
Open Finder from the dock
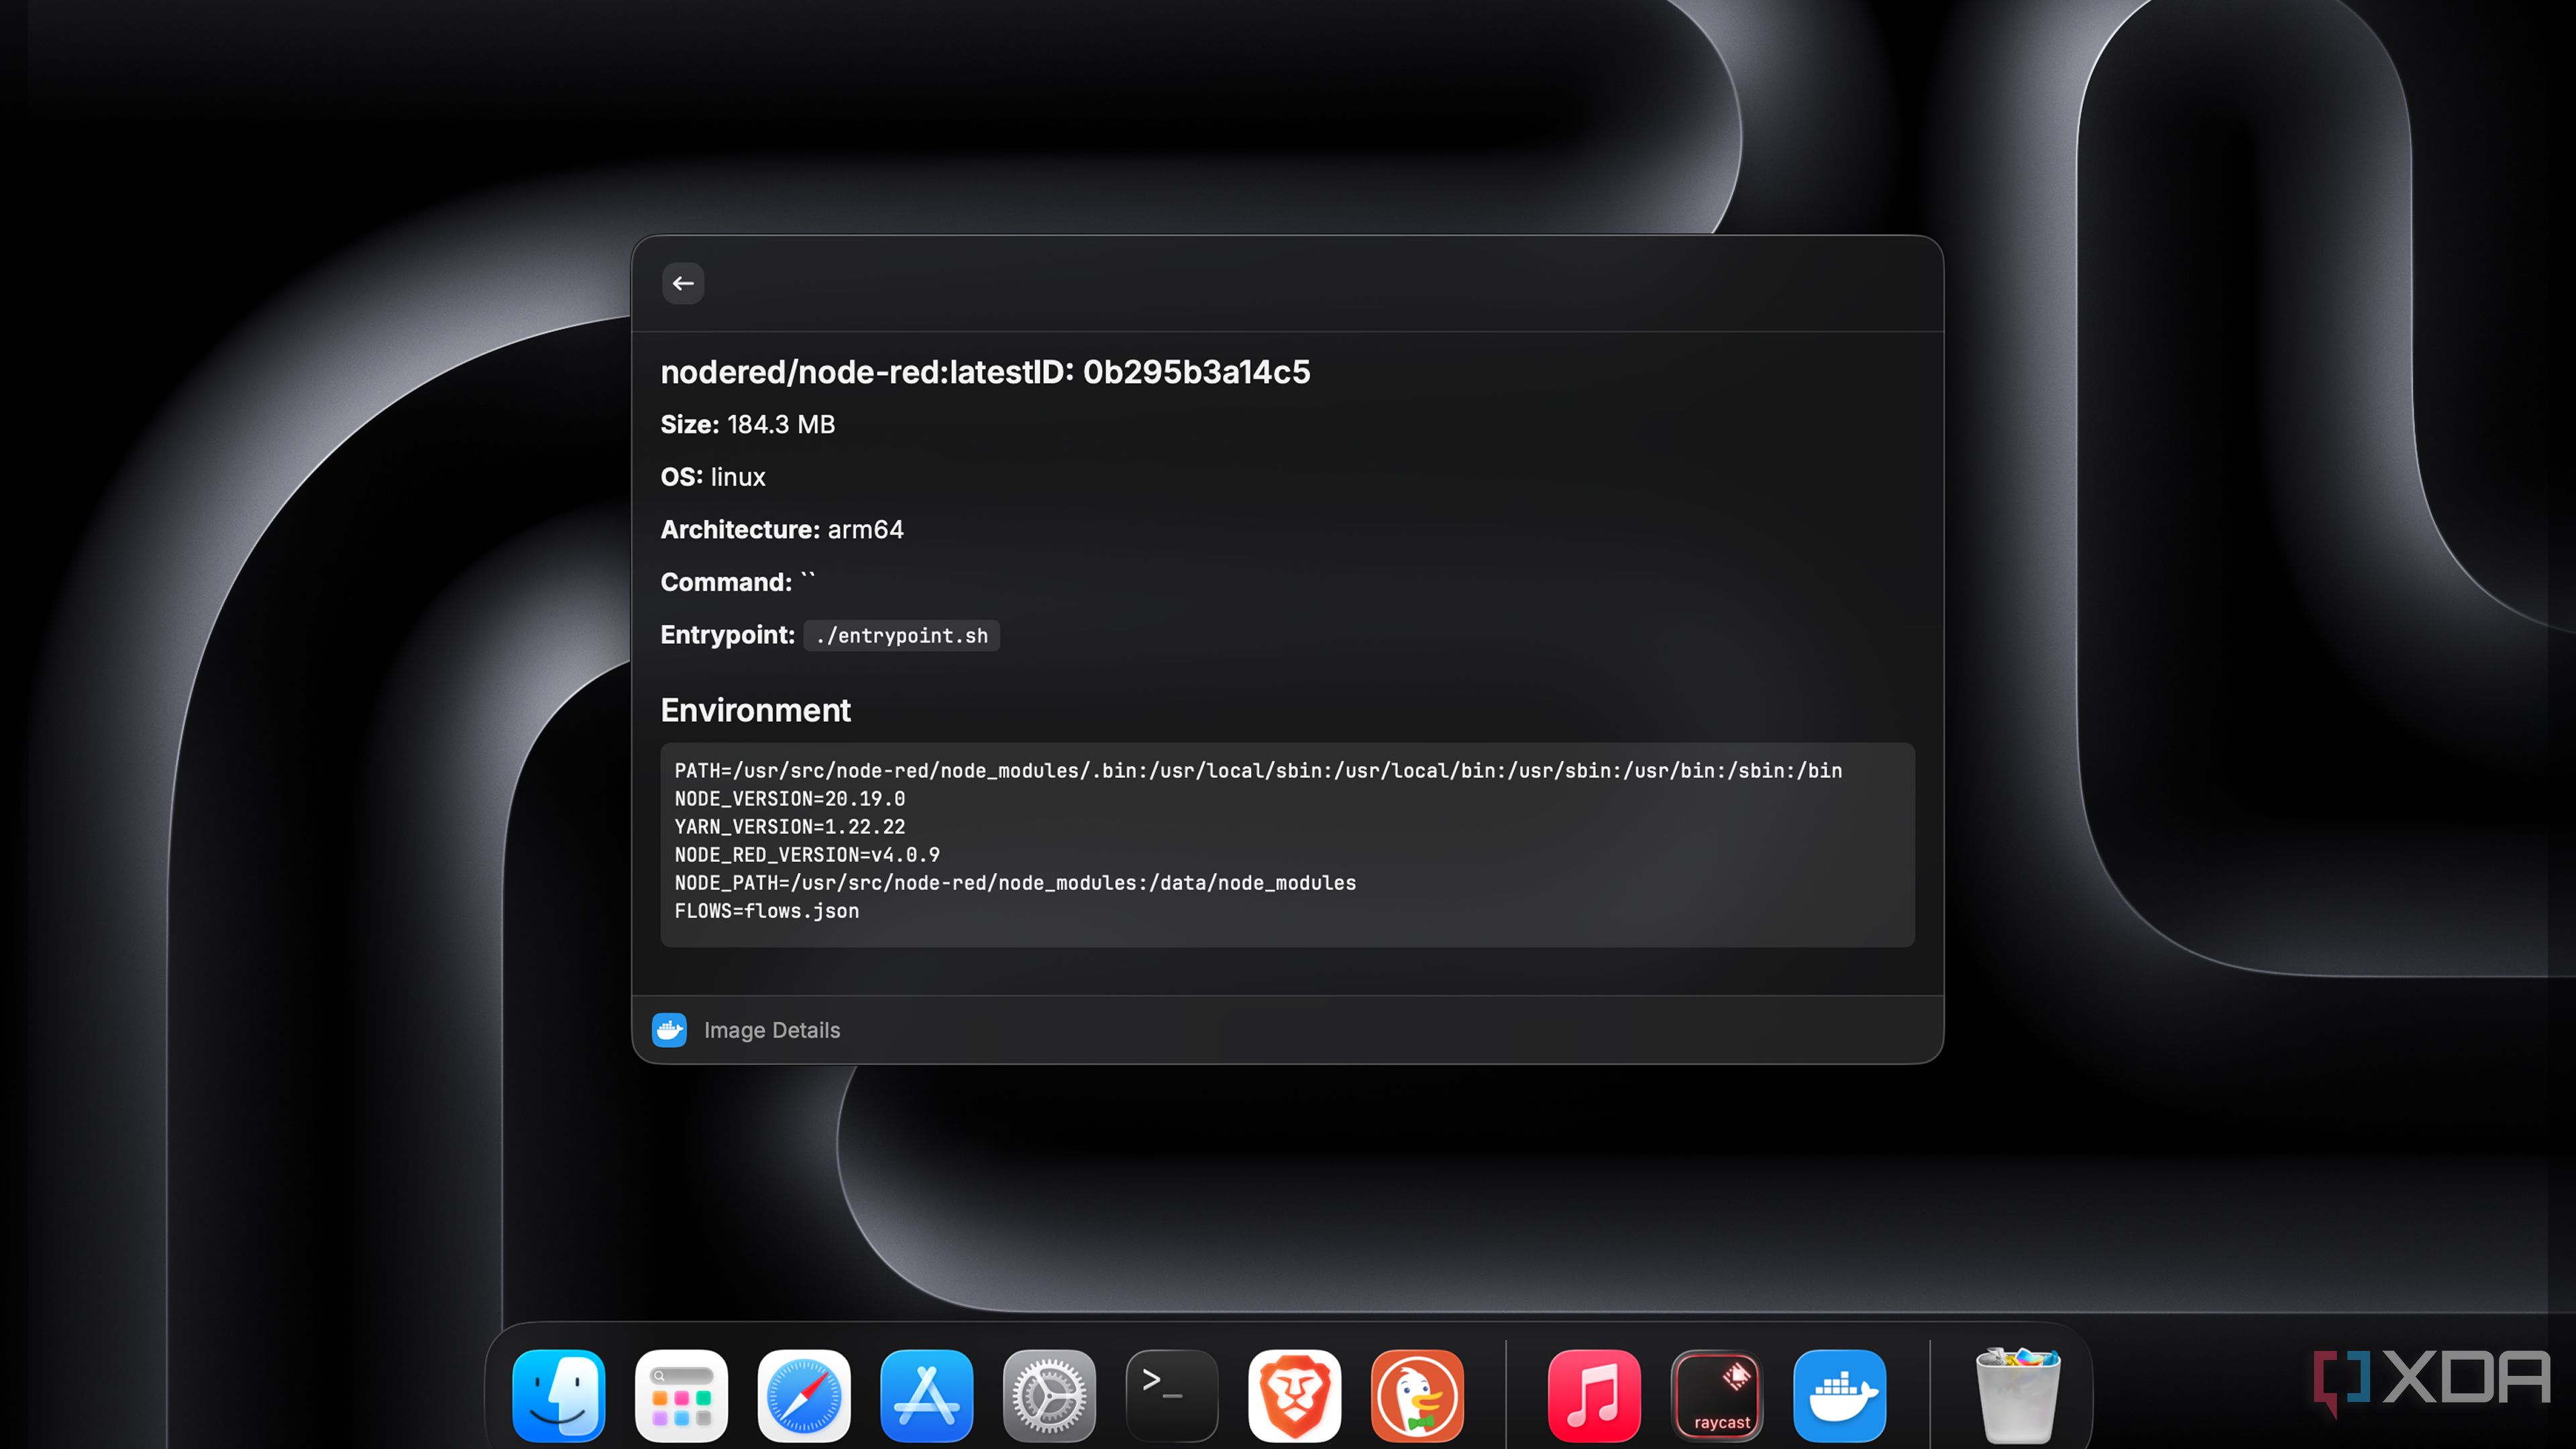click(559, 1395)
